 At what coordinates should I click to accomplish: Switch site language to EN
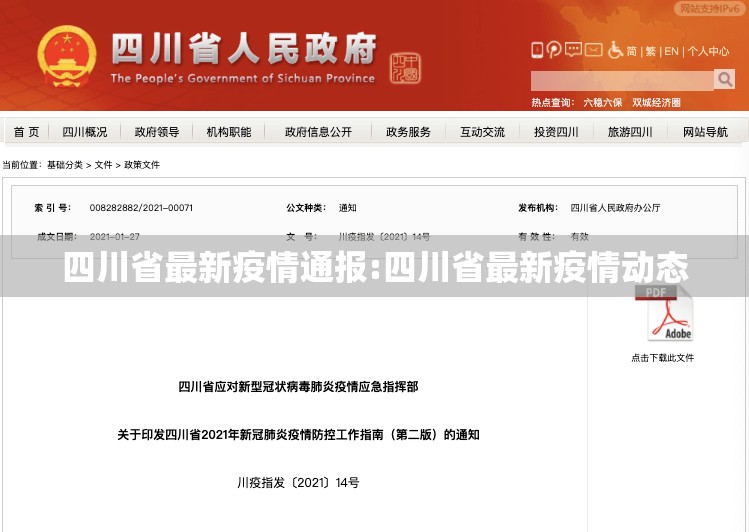coord(671,51)
